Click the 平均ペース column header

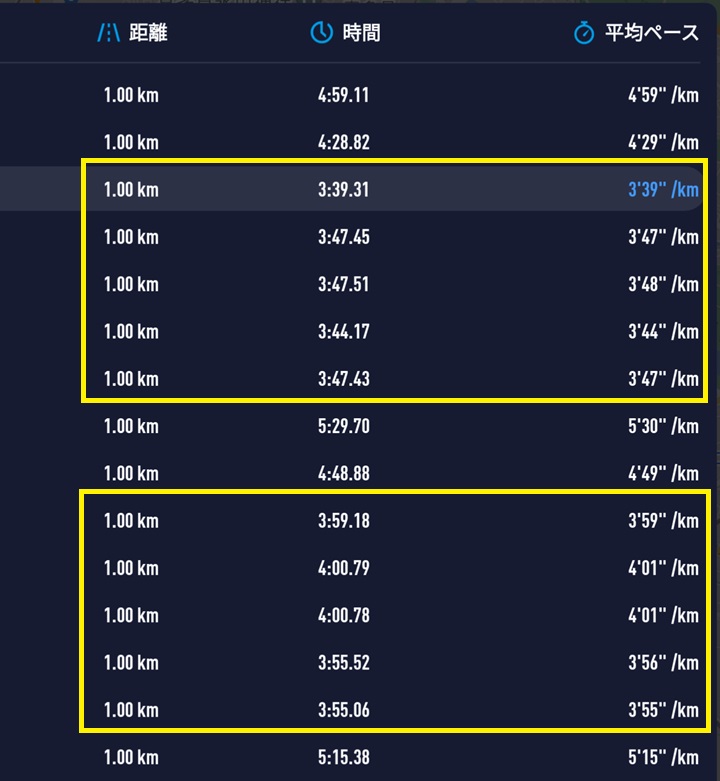[652, 33]
